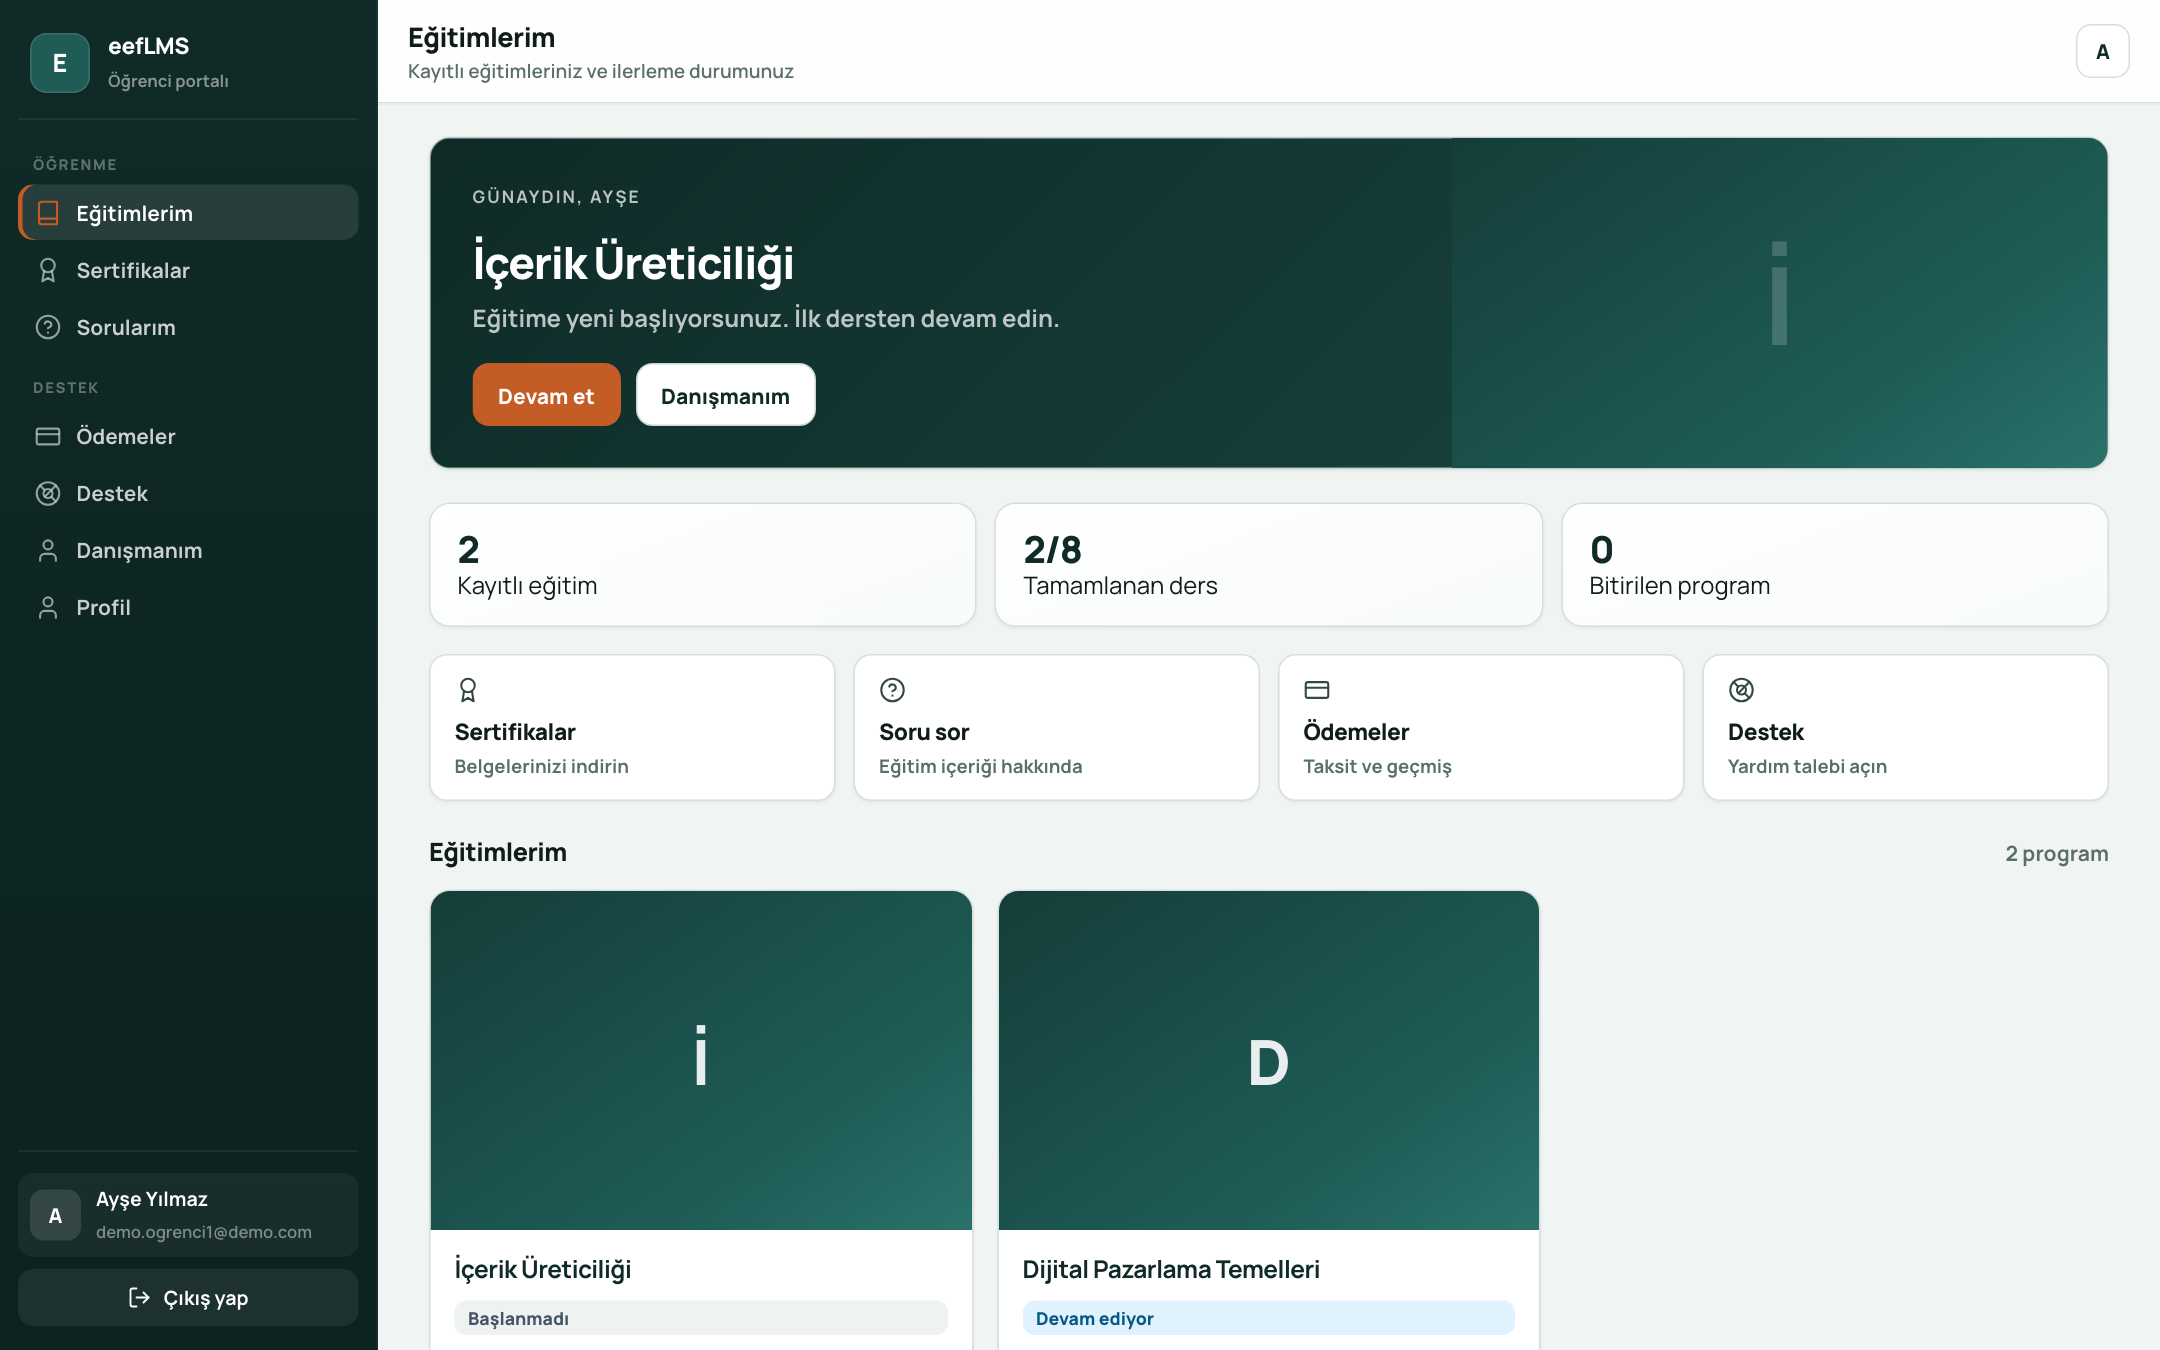Image resolution: width=2160 pixels, height=1350 pixels.
Task: Open the Sertifikalar quick action card
Action: pyautogui.click(x=632, y=727)
